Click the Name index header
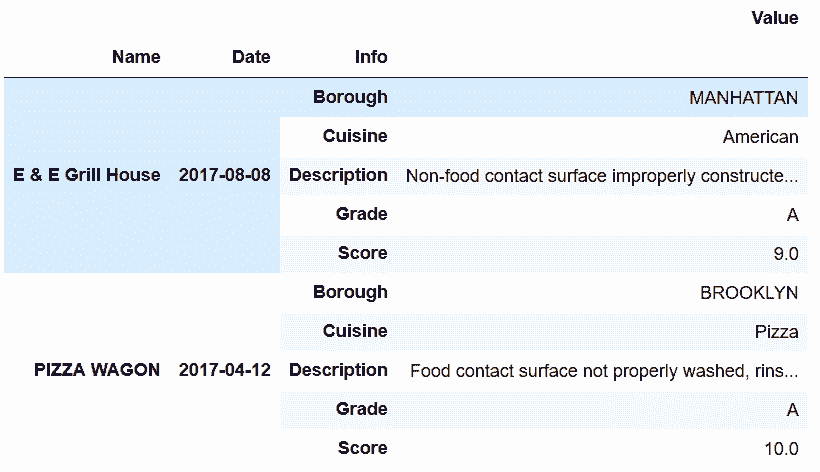820x472 pixels. tap(136, 56)
